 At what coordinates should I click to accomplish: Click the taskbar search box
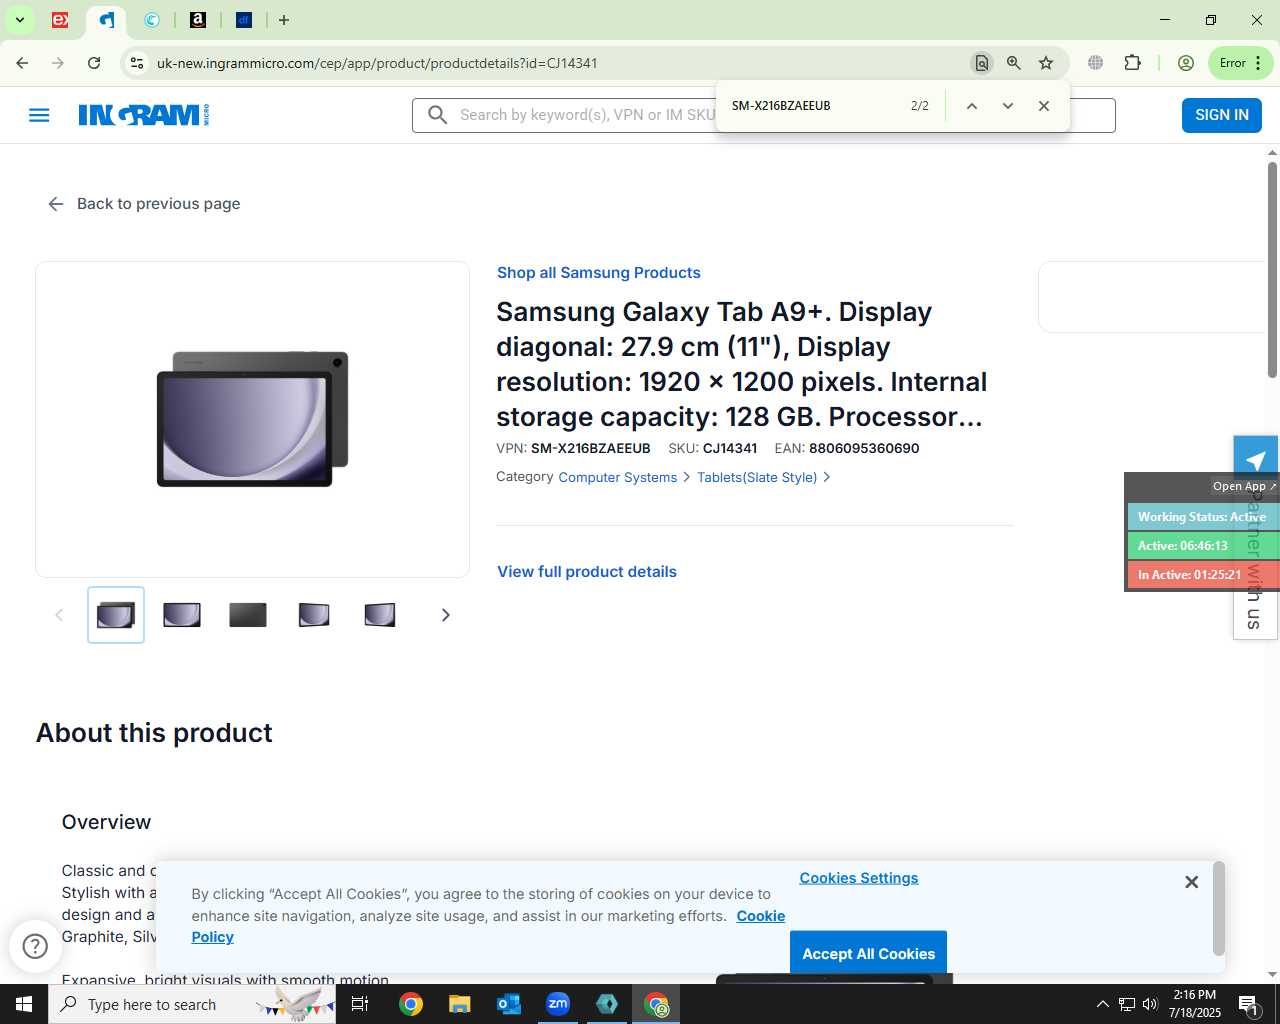[192, 1004]
